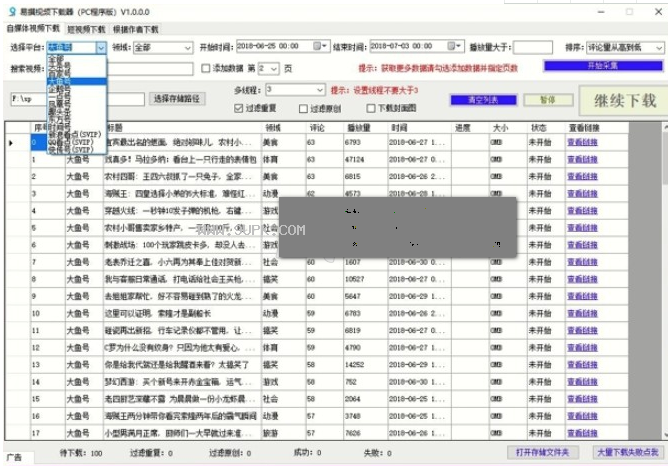Screen dimensions: 668x466
Task: Collapse the 选择平台 dropdown arrow
Action: 101,47
